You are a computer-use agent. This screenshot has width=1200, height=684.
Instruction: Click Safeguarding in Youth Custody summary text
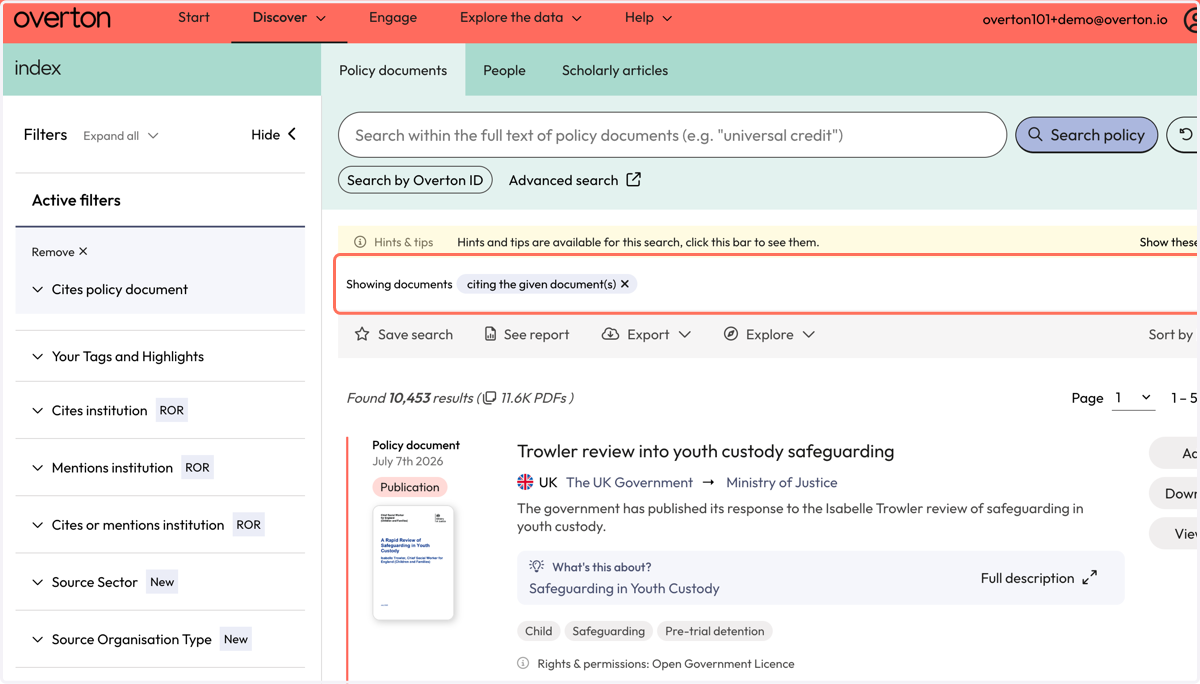point(624,588)
